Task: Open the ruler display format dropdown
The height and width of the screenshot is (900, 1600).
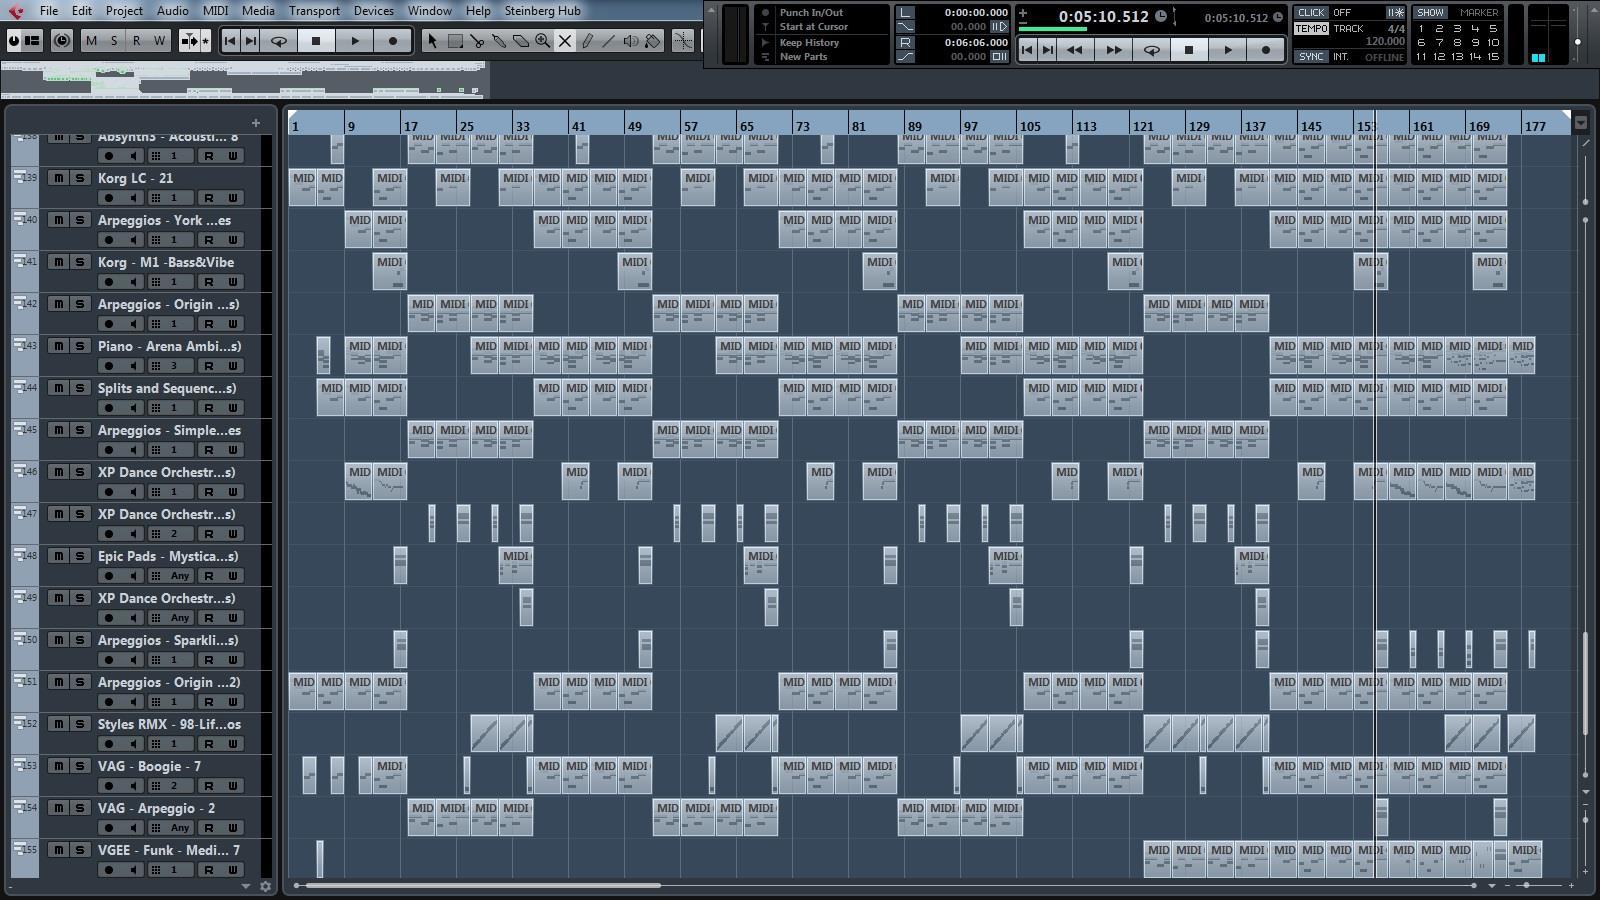Action: 1581,124
